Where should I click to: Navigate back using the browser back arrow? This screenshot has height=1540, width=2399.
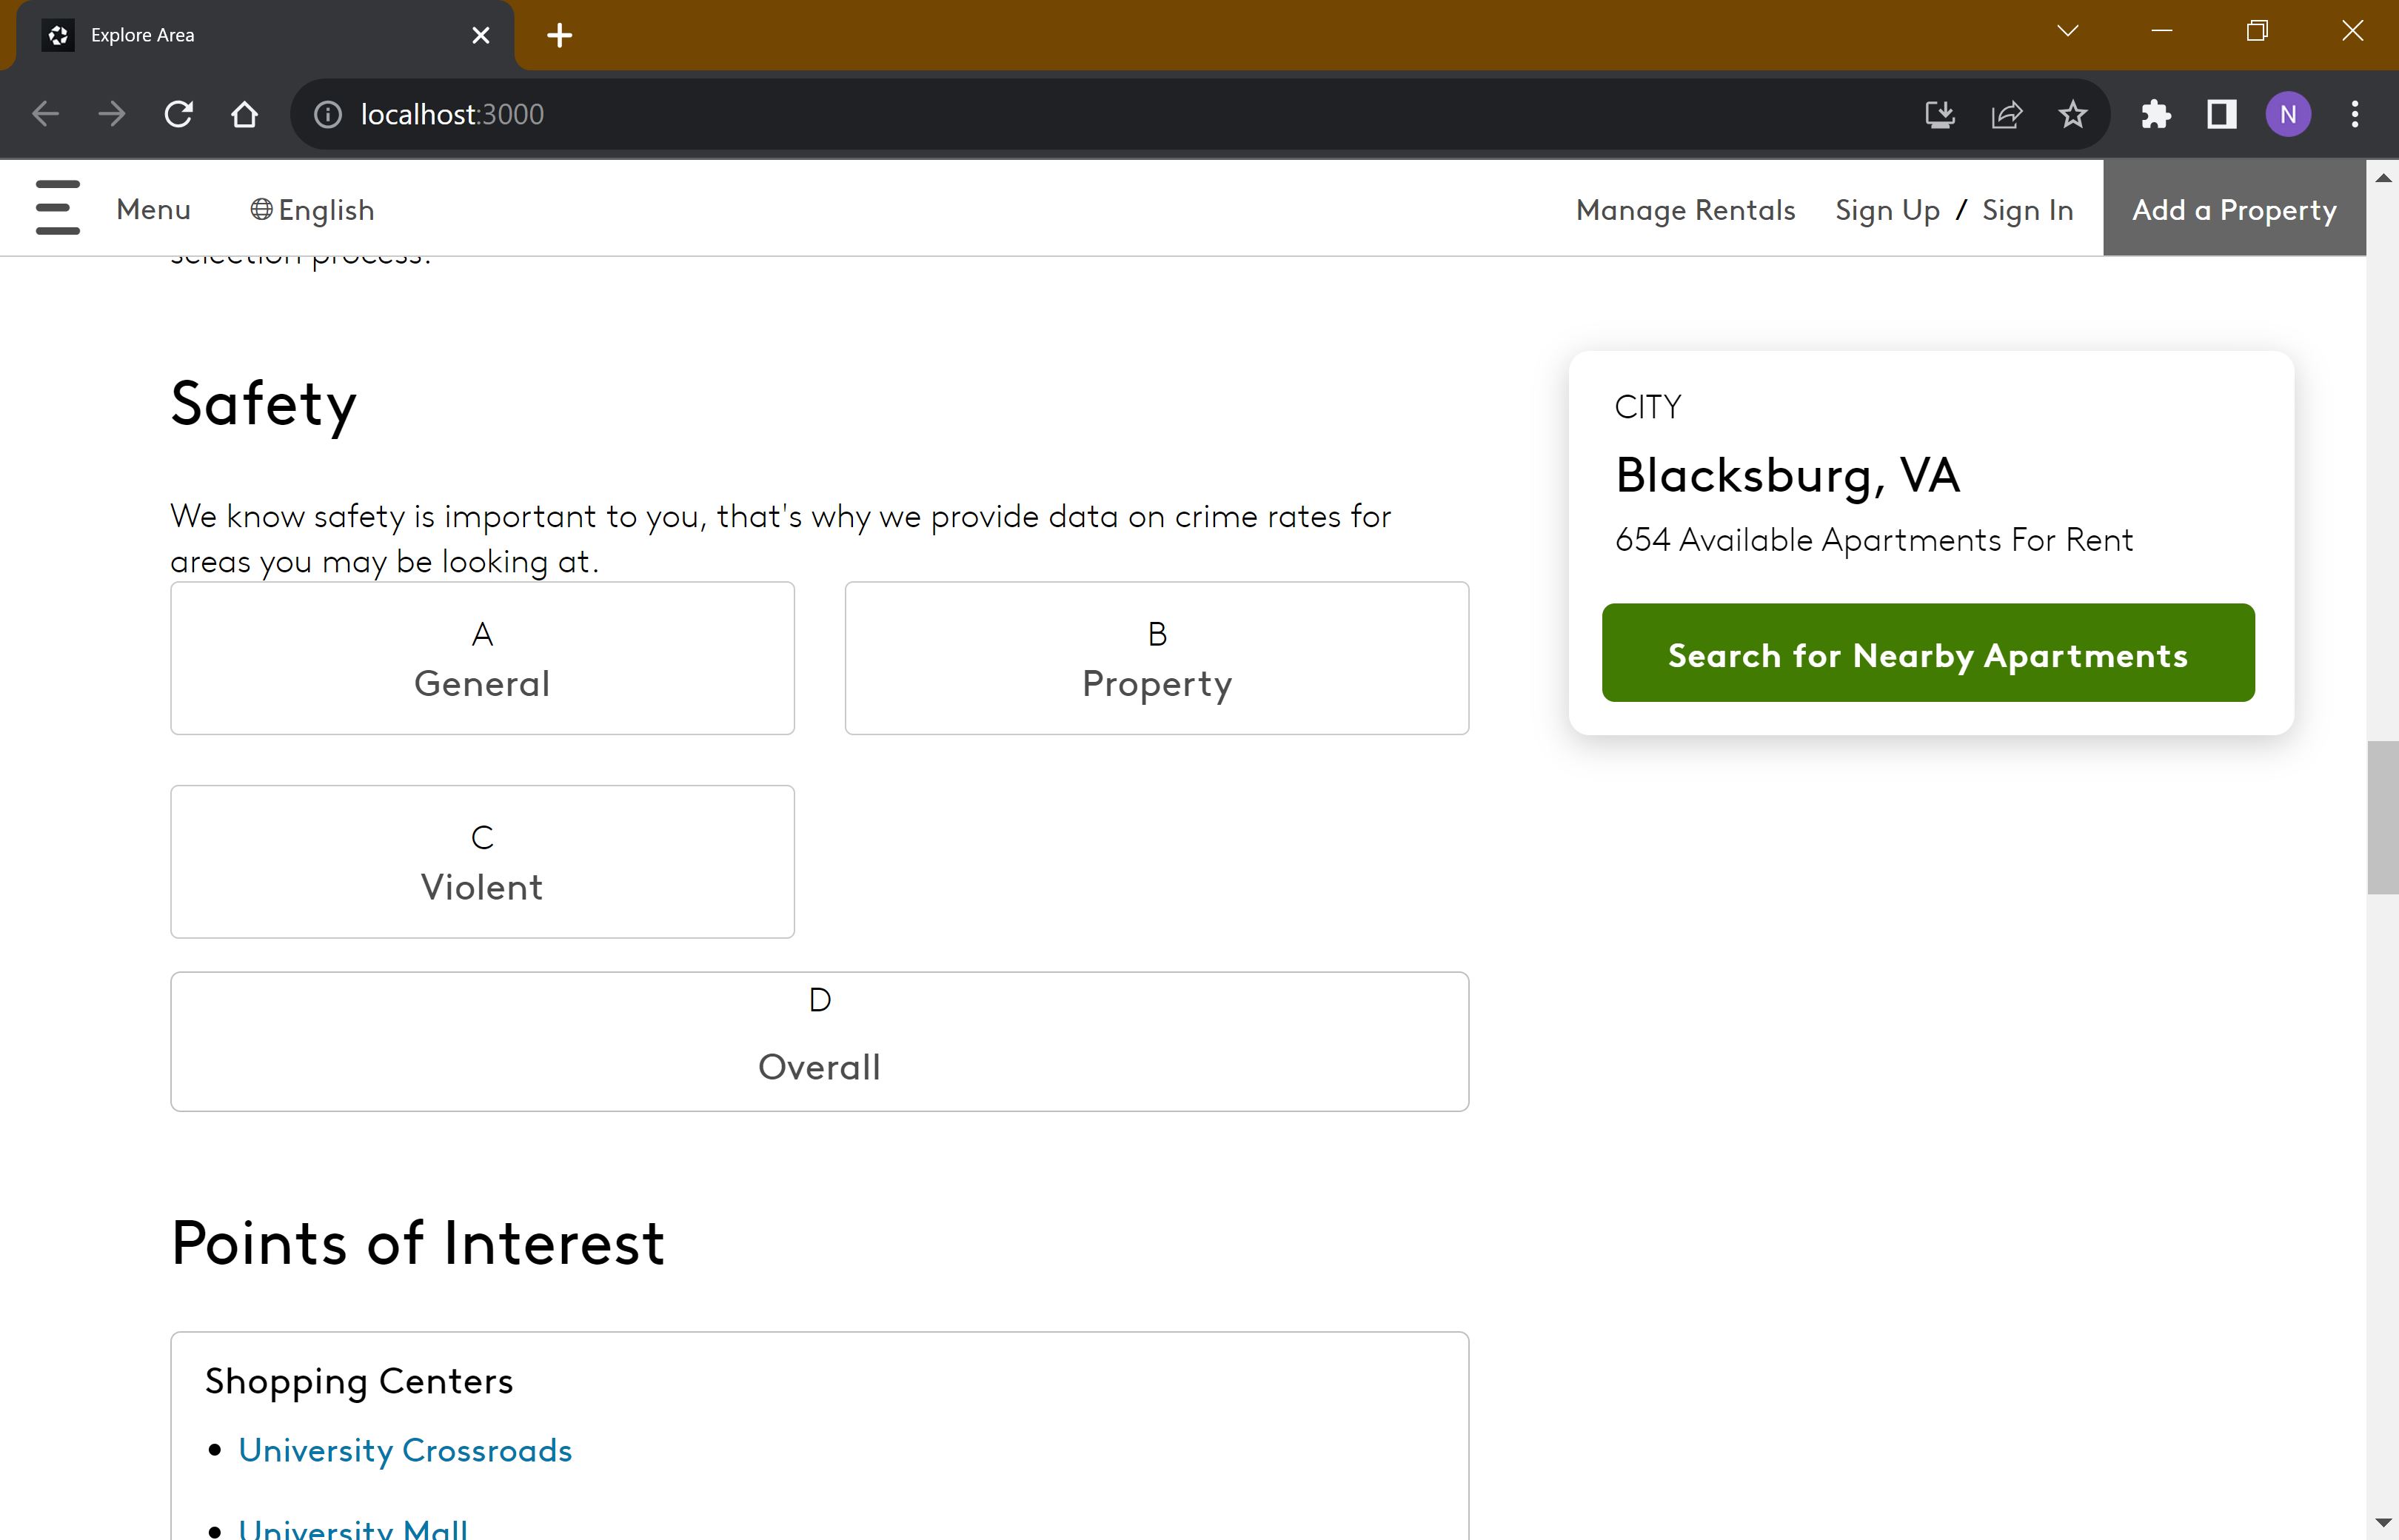point(44,113)
